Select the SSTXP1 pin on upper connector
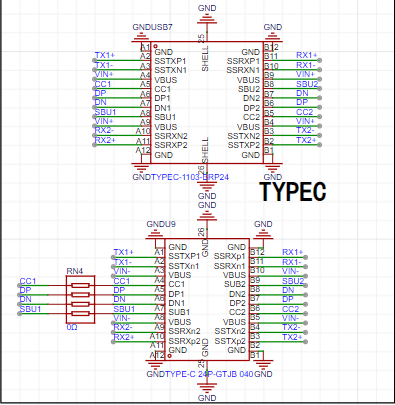 tap(170, 61)
